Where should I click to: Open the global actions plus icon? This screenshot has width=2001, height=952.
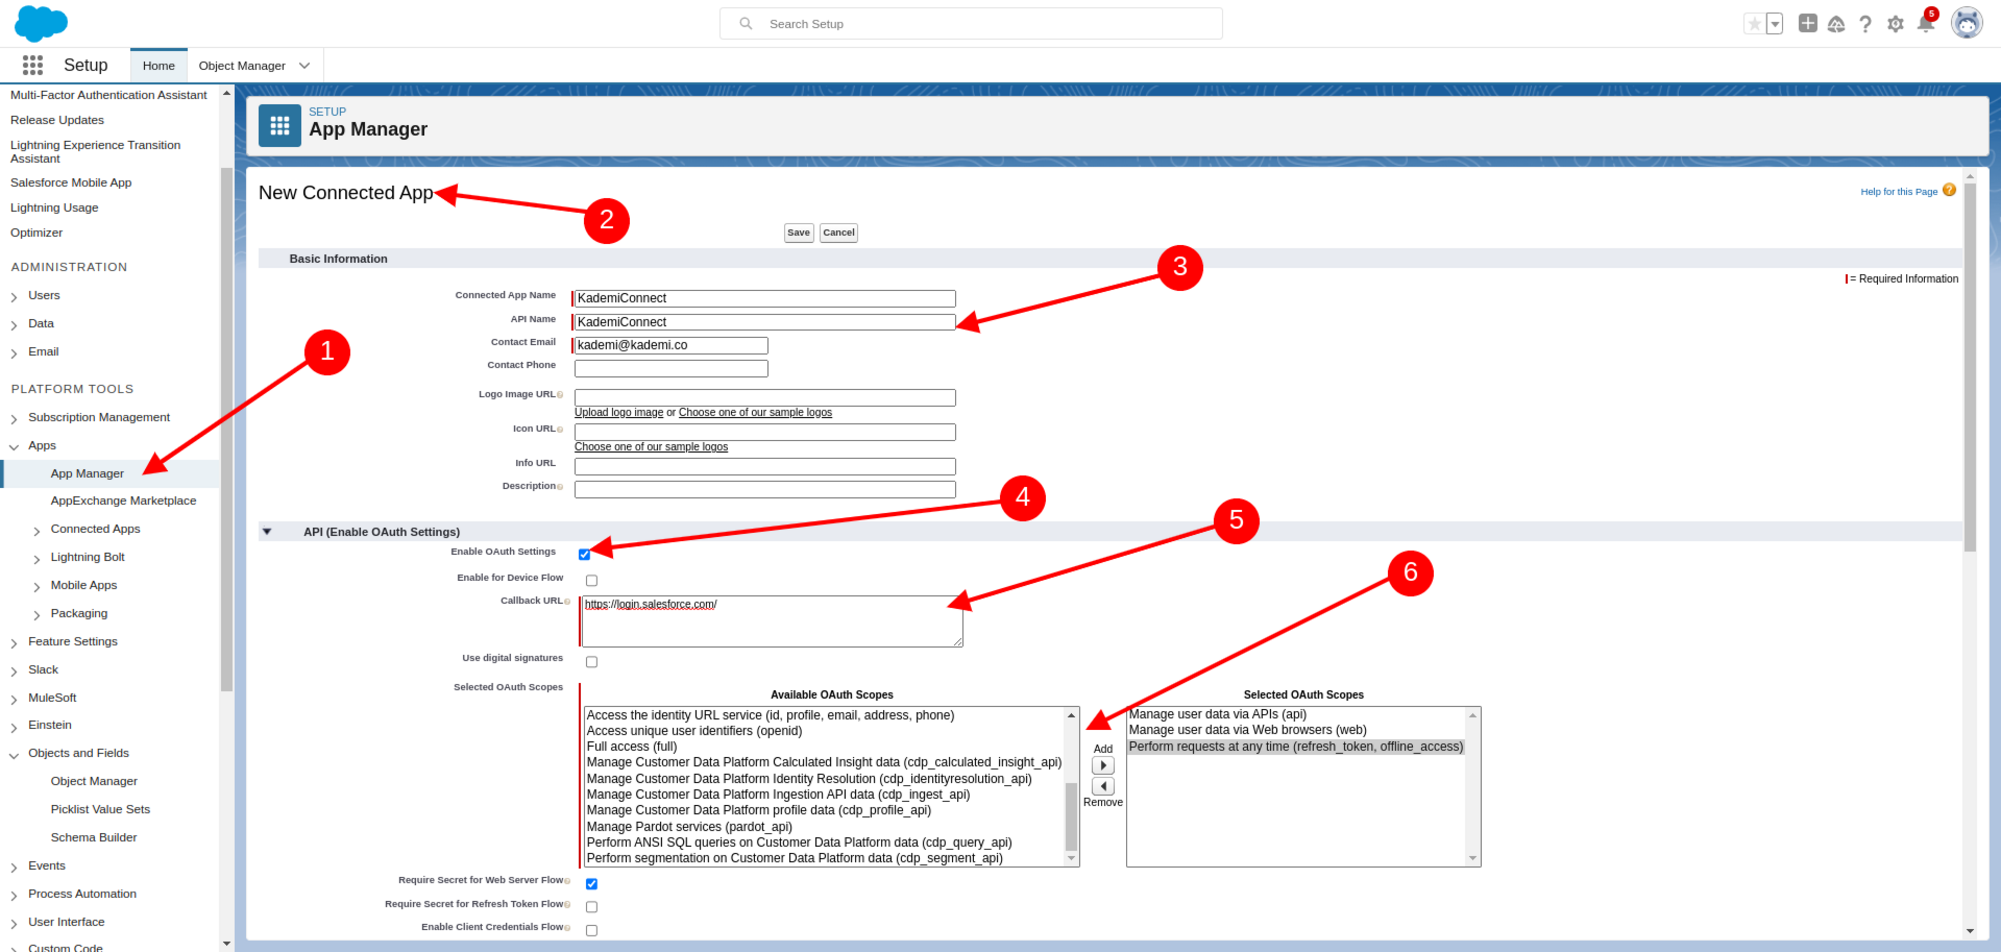pos(1807,23)
